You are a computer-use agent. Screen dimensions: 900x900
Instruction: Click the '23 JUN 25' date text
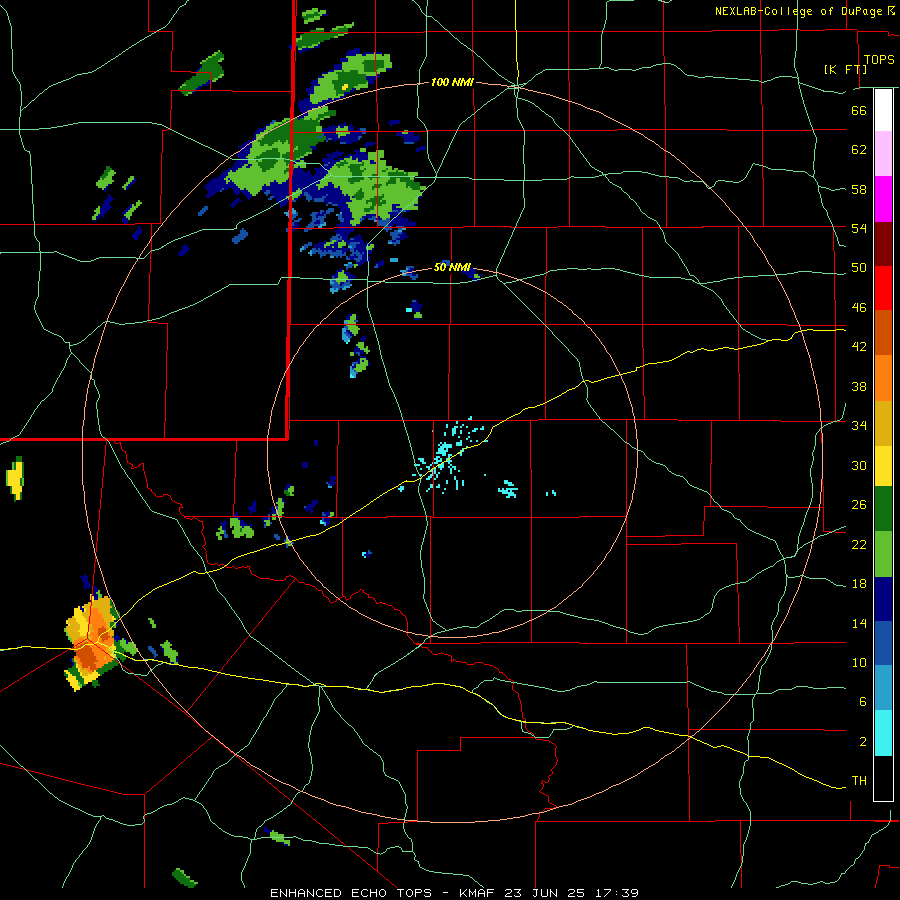coord(544,893)
